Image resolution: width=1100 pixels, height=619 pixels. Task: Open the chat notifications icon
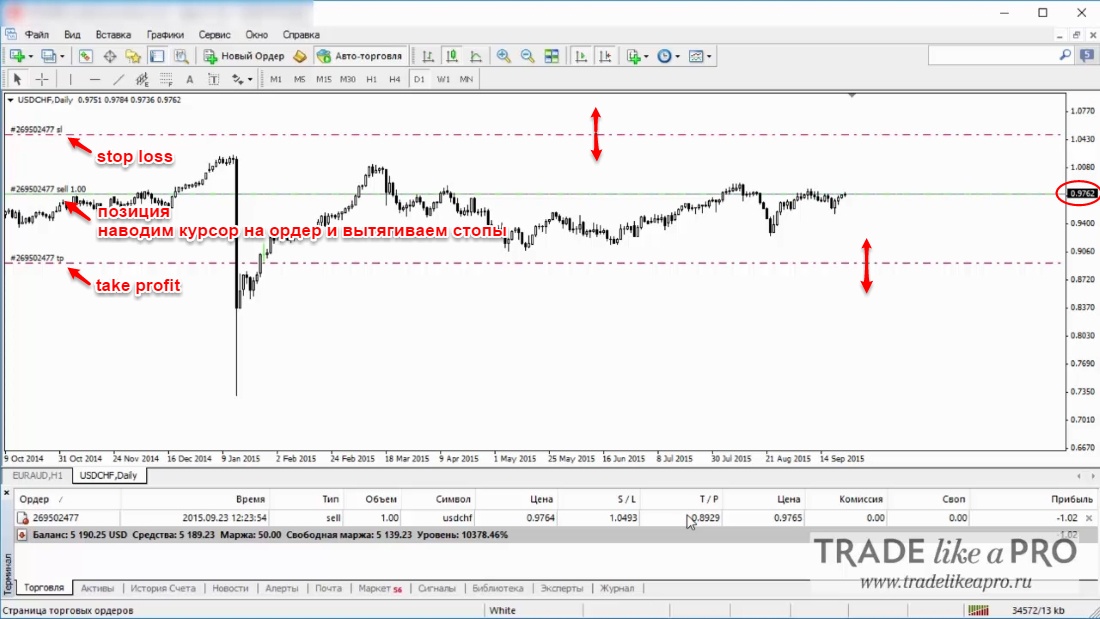[x=1087, y=55]
